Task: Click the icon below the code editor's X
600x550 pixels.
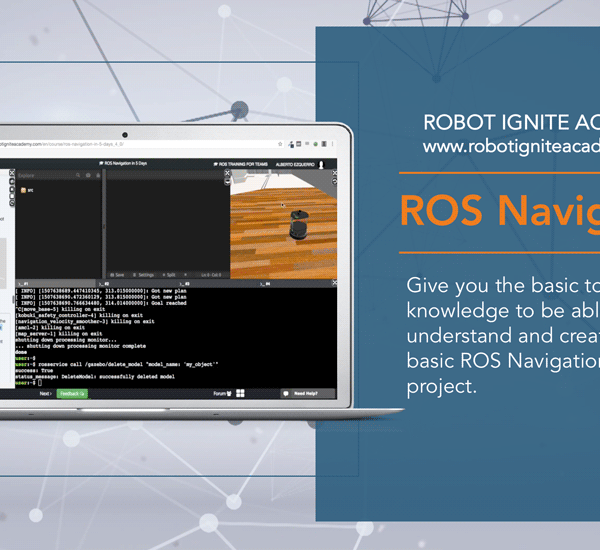Action: click(227, 181)
